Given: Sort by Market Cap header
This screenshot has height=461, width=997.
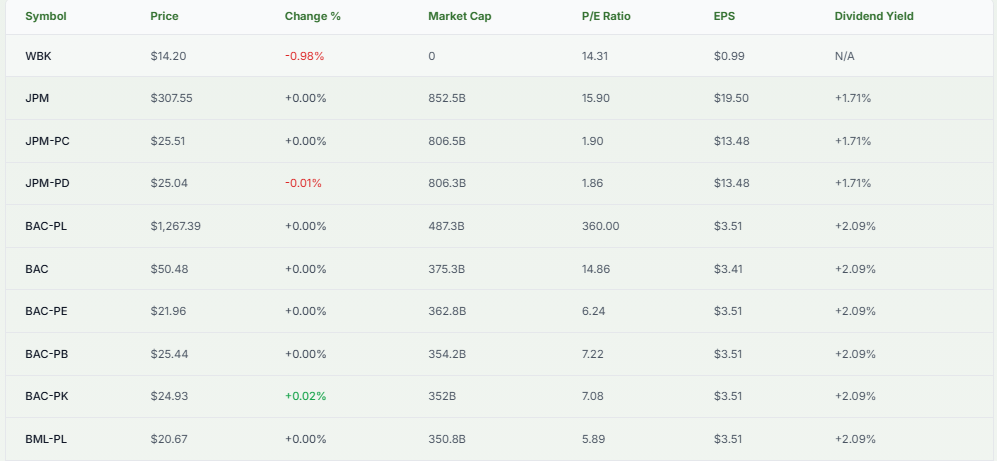Looking at the screenshot, I should pos(459,16).
